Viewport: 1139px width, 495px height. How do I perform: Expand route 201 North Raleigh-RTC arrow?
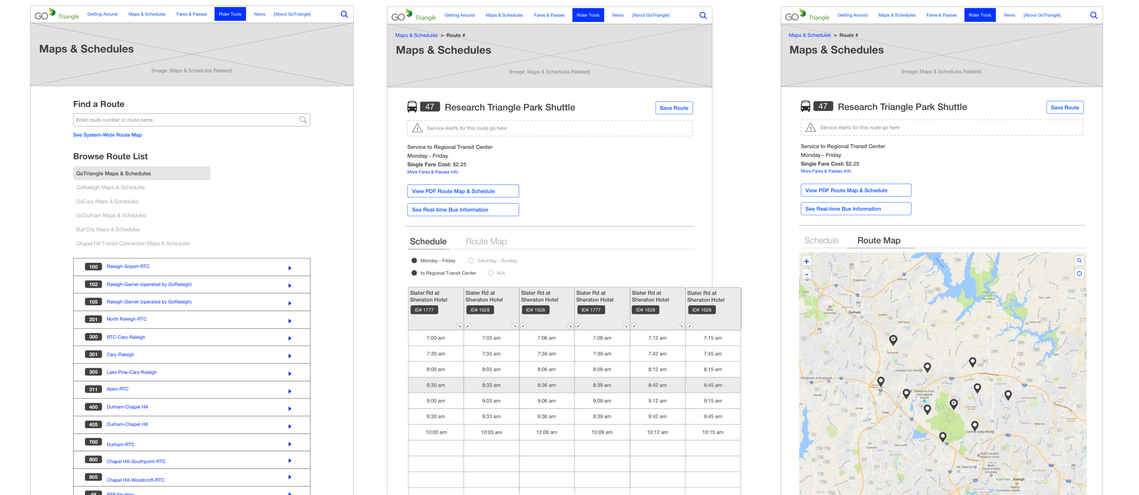pyautogui.click(x=289, y=320)
